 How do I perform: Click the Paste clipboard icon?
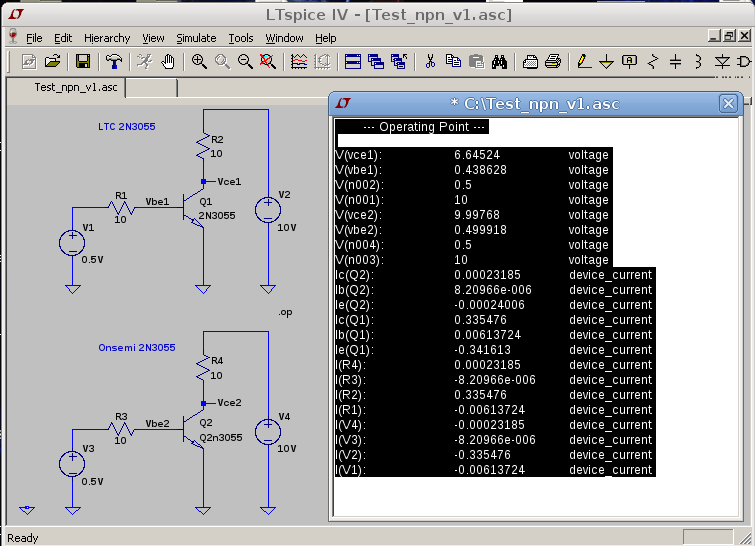[x=476, y=62]
